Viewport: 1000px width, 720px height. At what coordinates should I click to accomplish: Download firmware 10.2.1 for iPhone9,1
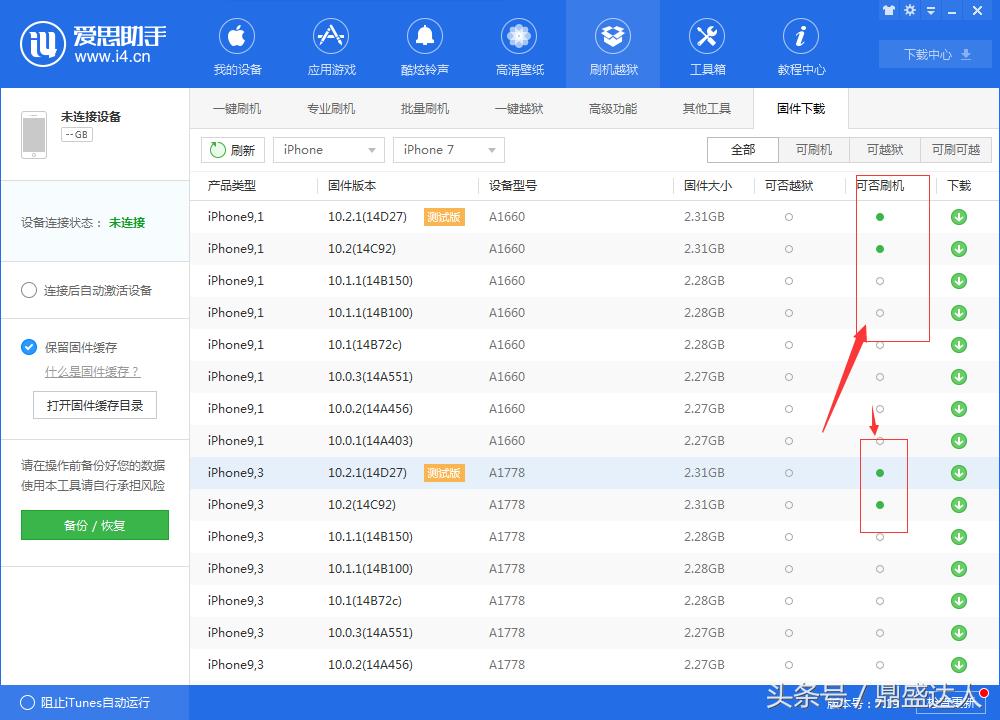tap(958, 216)
